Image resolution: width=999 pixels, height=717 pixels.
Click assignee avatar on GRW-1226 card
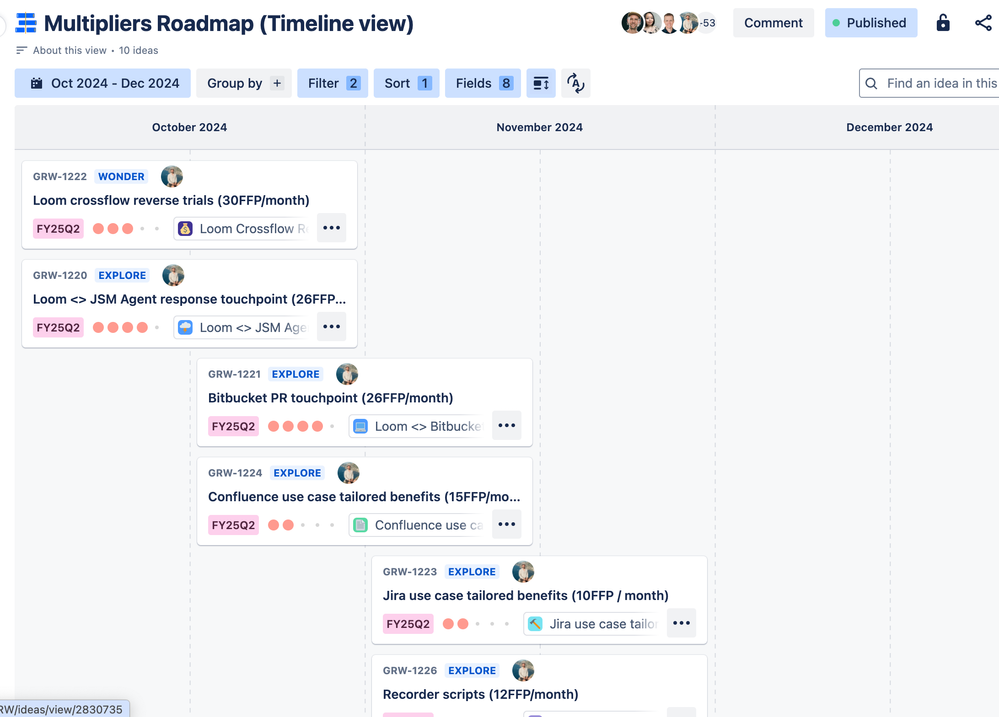[523, 670]
